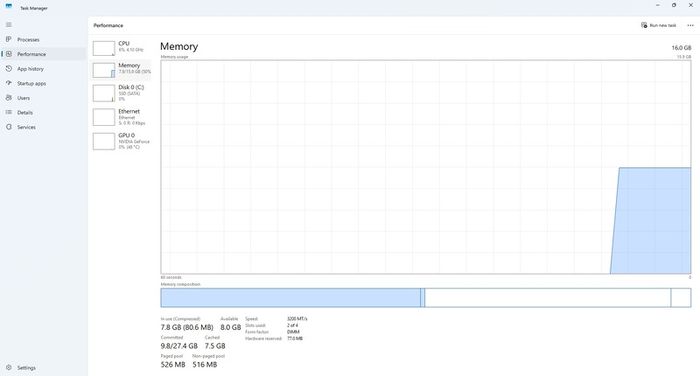The height and width of the screenshot is (376, 700).
Task: Open the hamburger navigation menu
Action: pyautogui.click(x=8, y=25)
